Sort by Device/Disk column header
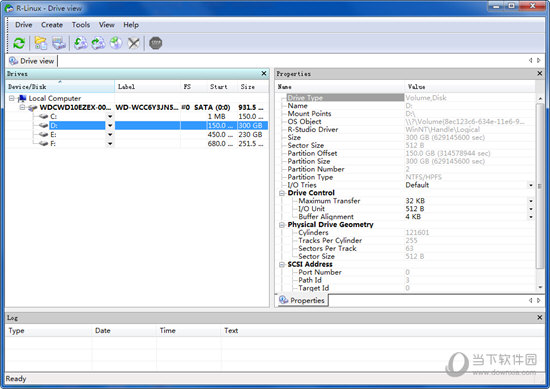This screenshot has width=550, height=389. (x=60, y=86)
